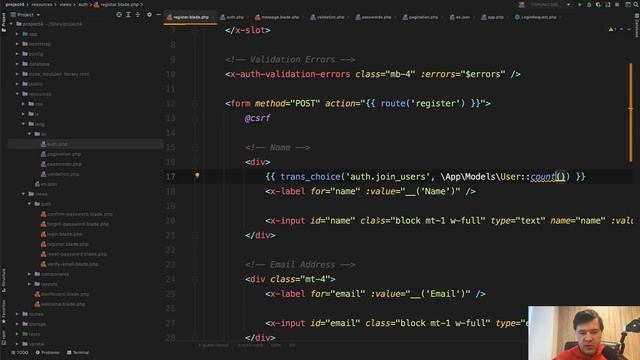Click the yellow lightbulb on line 17
Screen dimensions: 640x360
(x=197, y=175)
